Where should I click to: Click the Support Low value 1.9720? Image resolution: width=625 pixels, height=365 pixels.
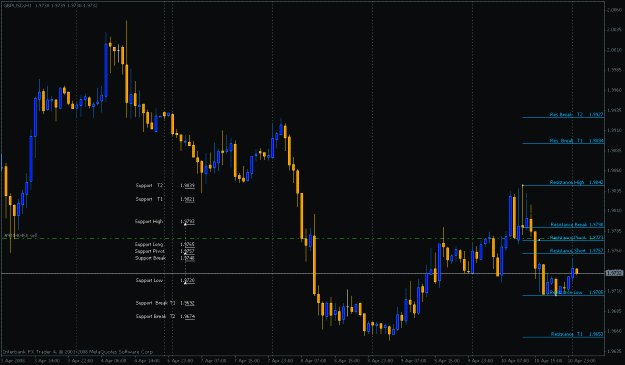pyautogui.click(x=187, y=280)
